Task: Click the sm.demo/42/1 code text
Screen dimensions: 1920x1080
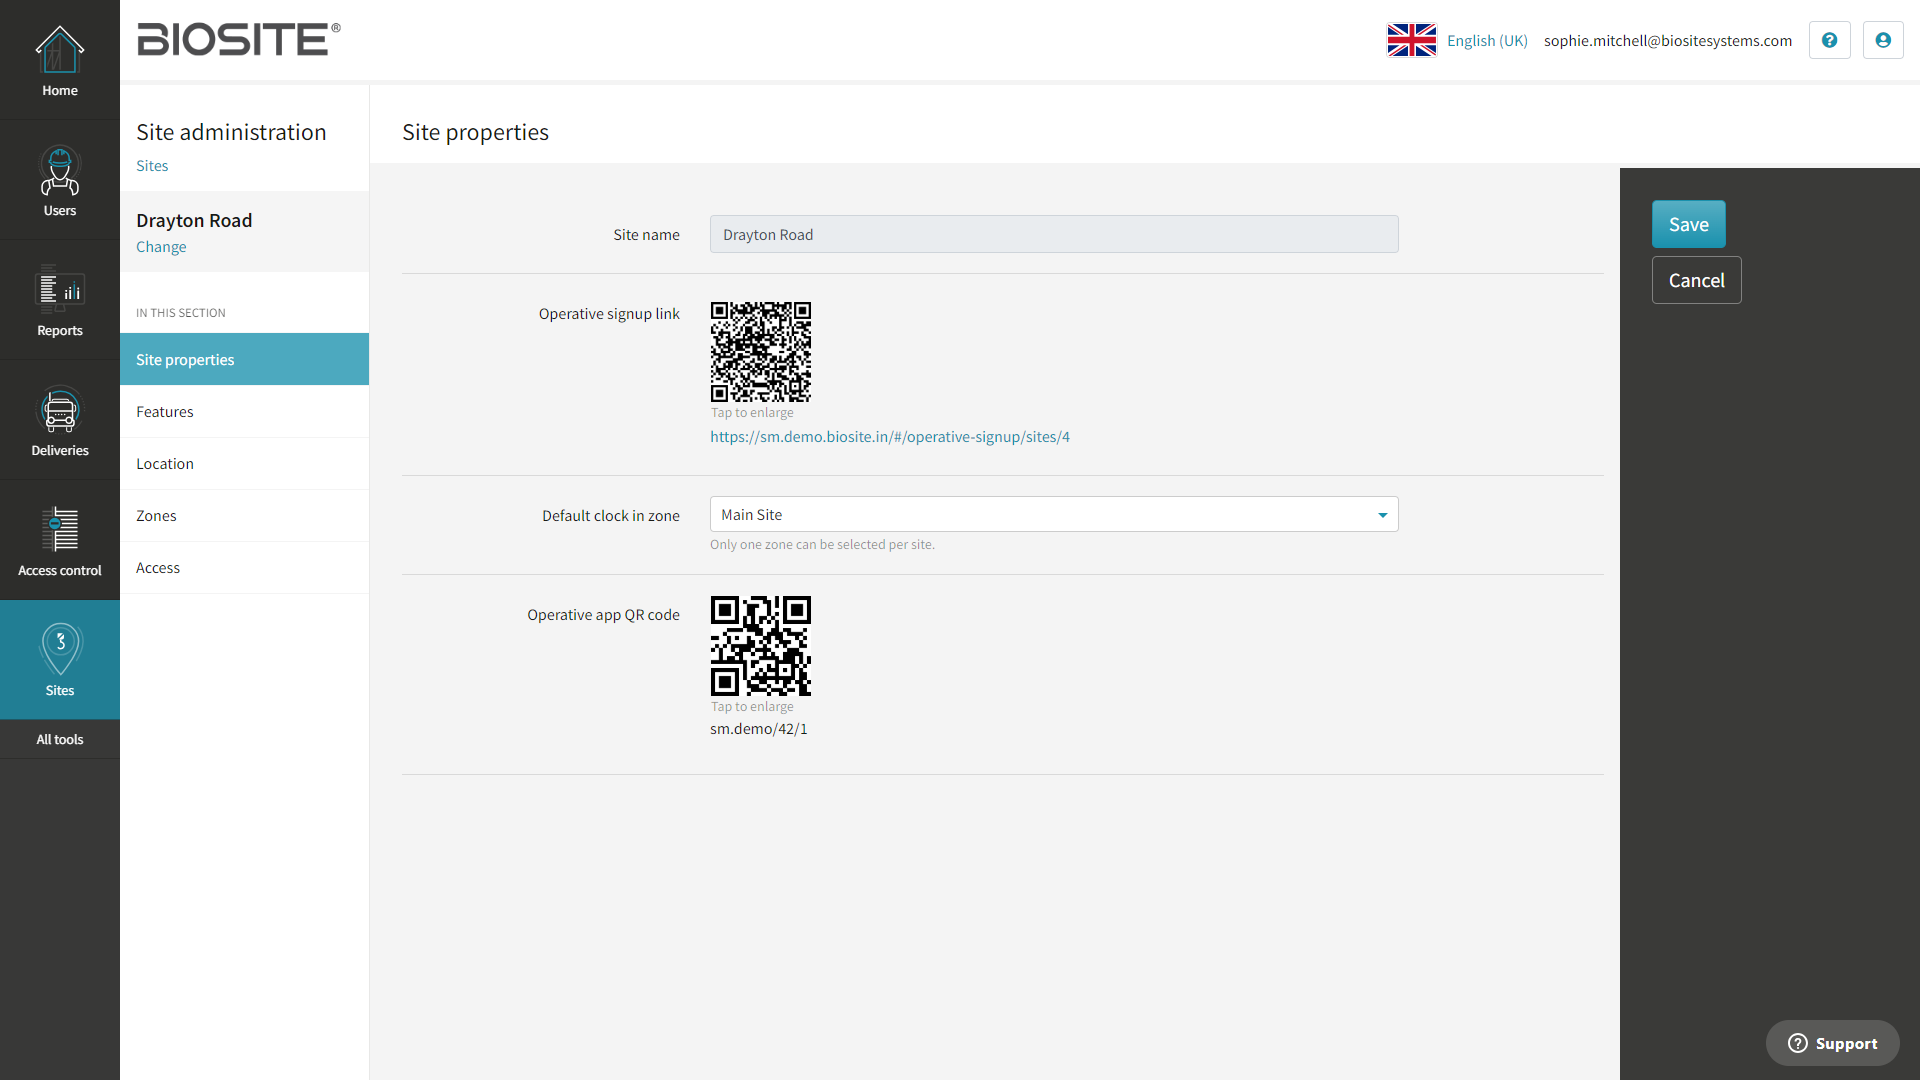Action: point(759,728)
